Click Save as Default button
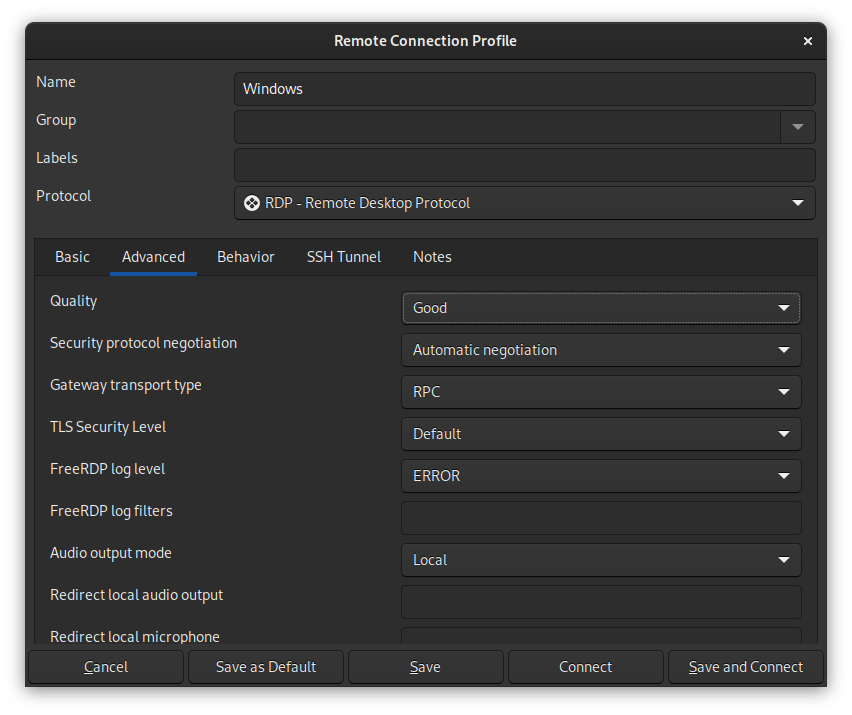 point(266,667)
